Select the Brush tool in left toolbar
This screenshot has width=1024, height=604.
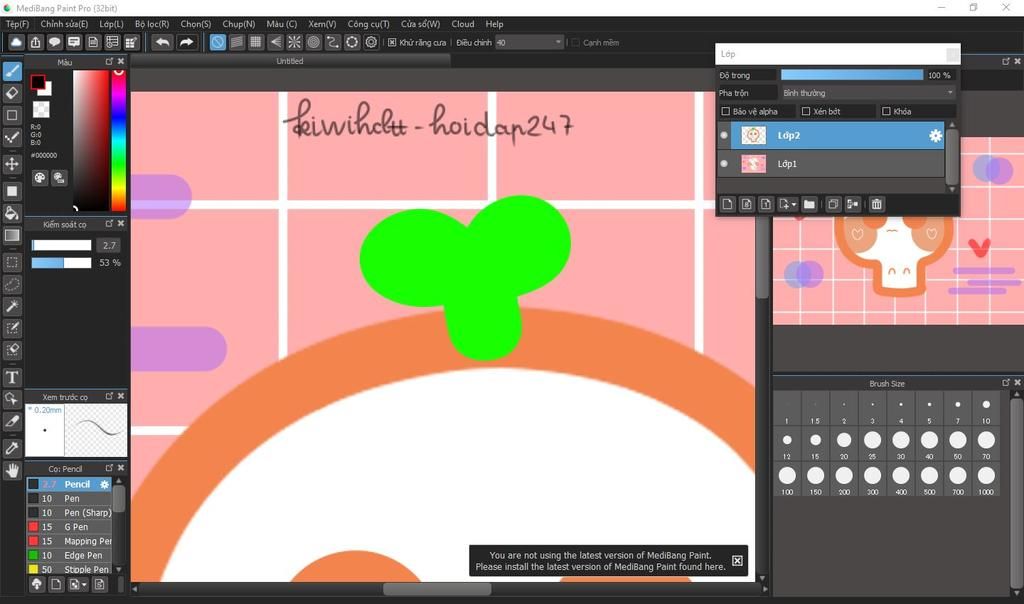tap(12, 71)
